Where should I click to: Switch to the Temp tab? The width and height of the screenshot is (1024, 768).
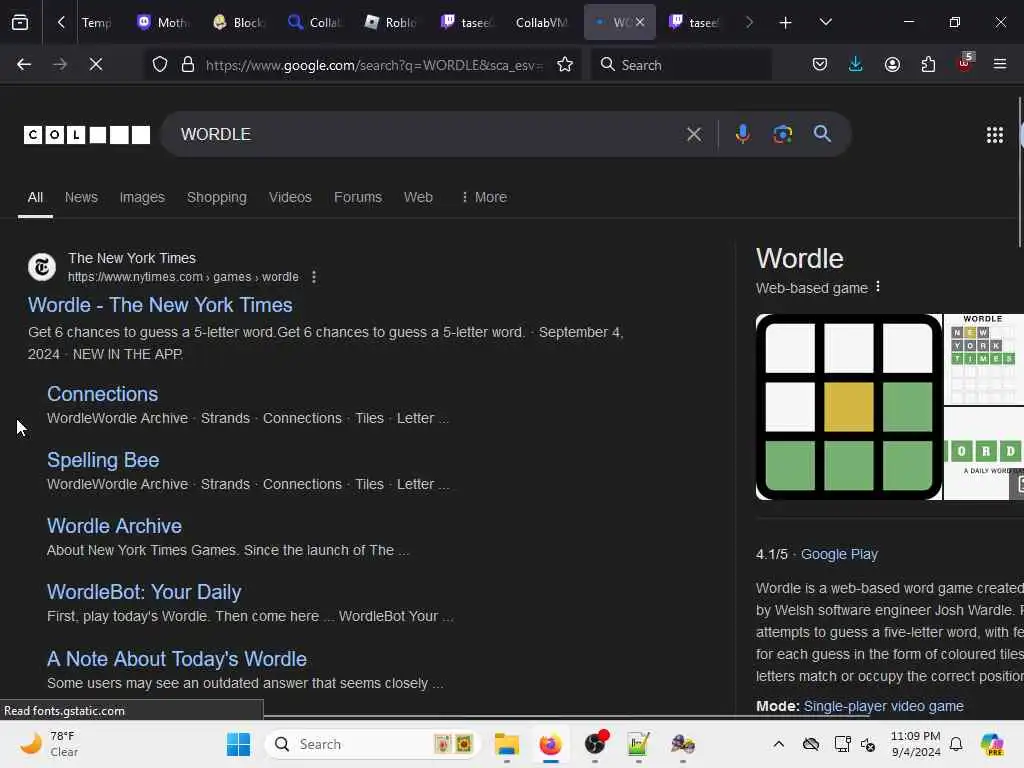click(95, 23)
